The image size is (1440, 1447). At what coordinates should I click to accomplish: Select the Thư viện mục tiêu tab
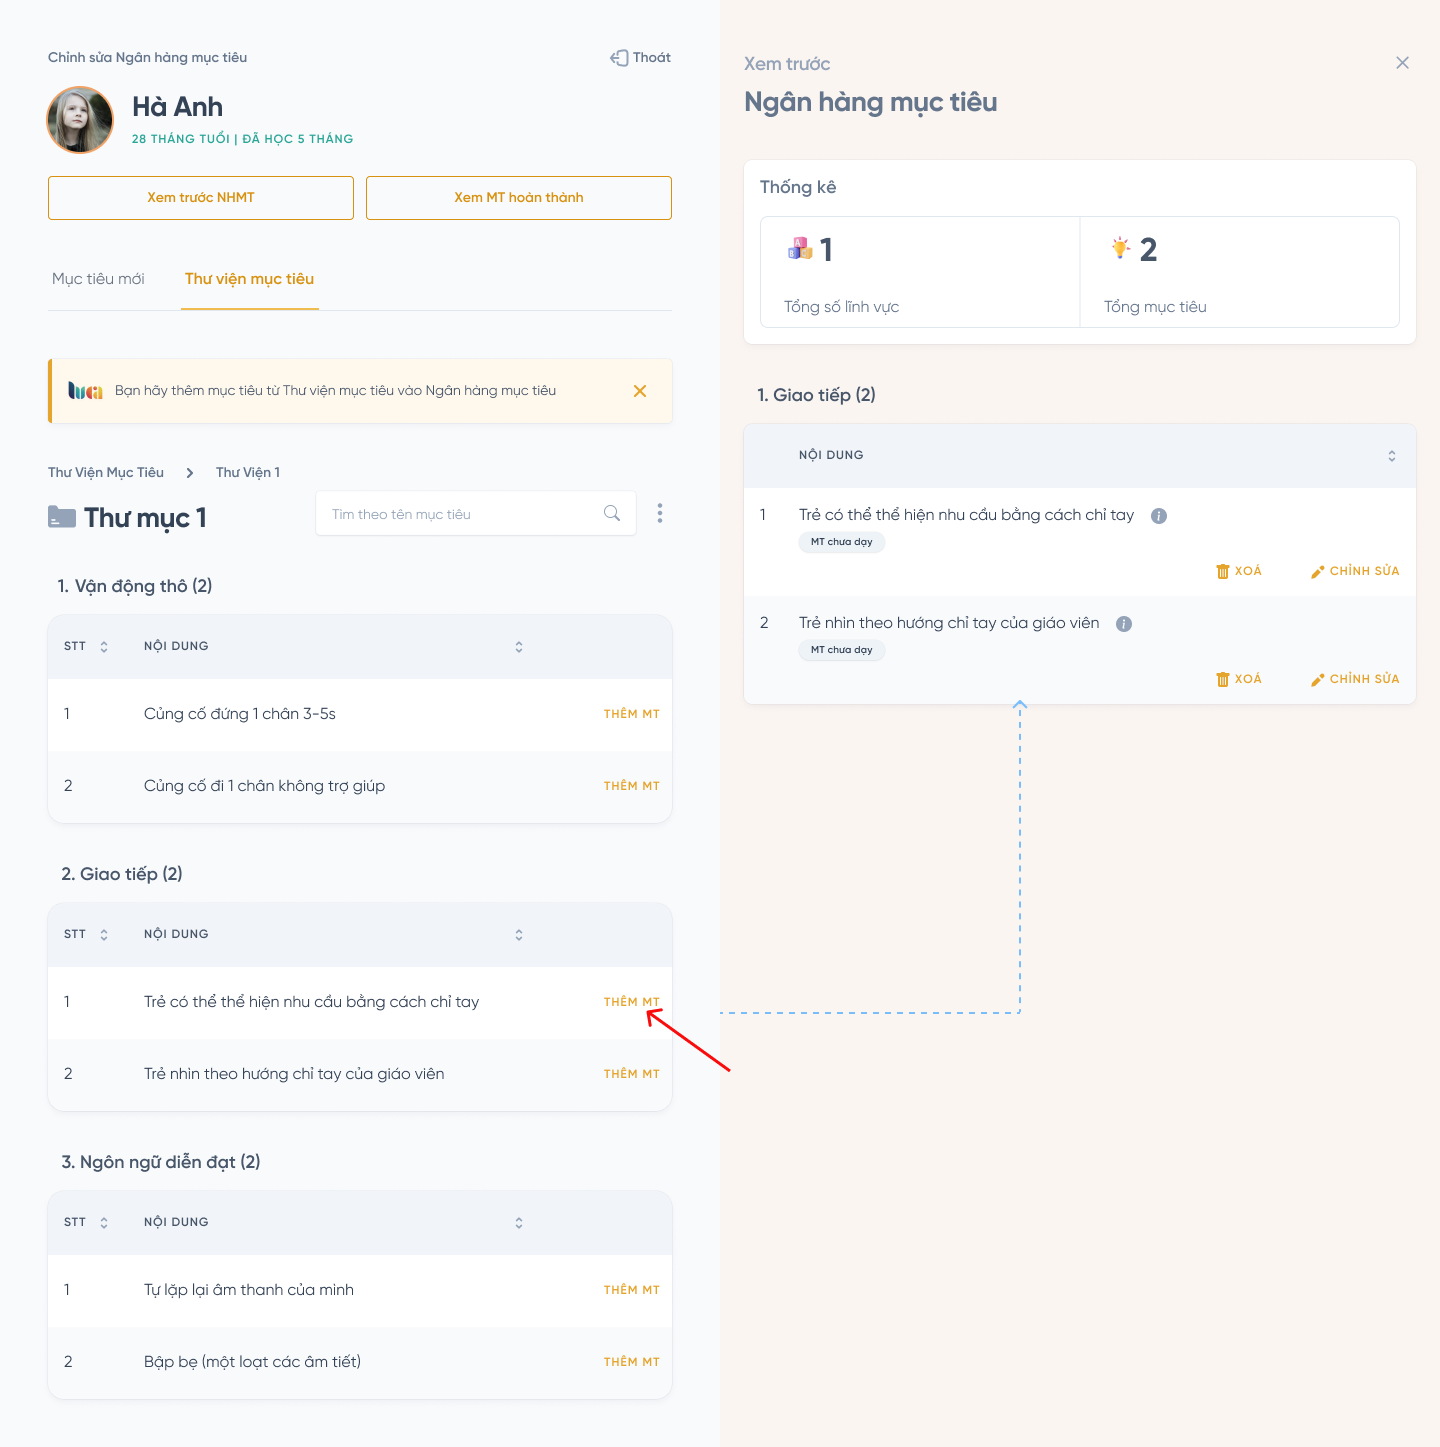click(x=249, y=279)
